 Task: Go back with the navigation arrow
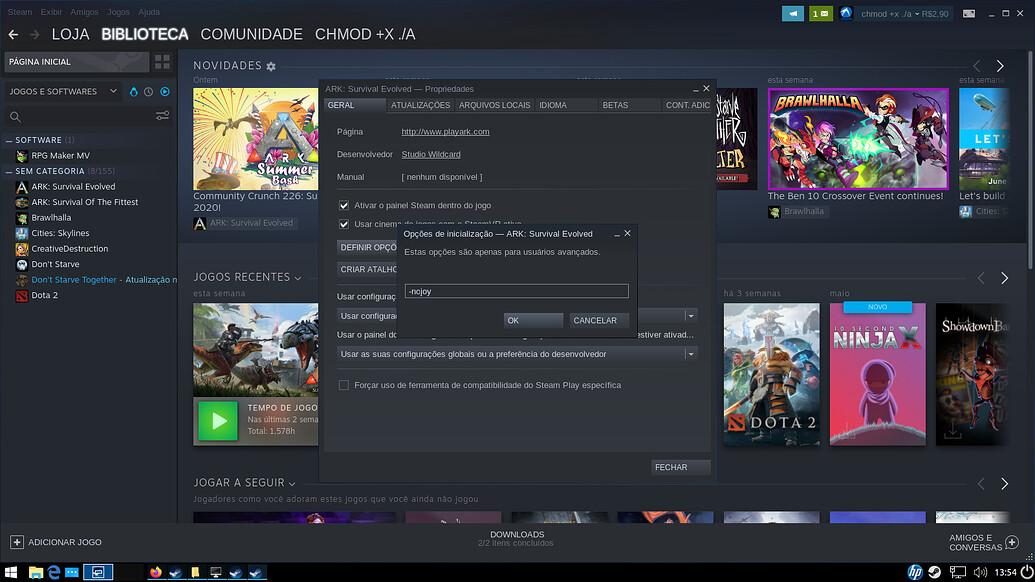pyautogui.click(x=13, y=34)
